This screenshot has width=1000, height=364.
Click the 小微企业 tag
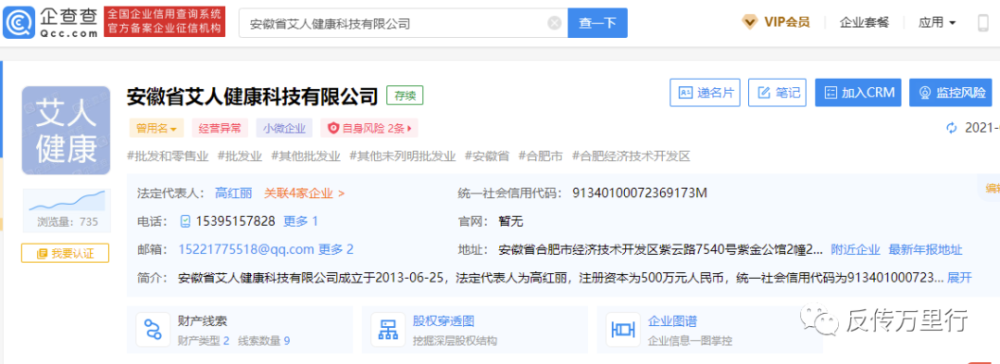[284, 128]
